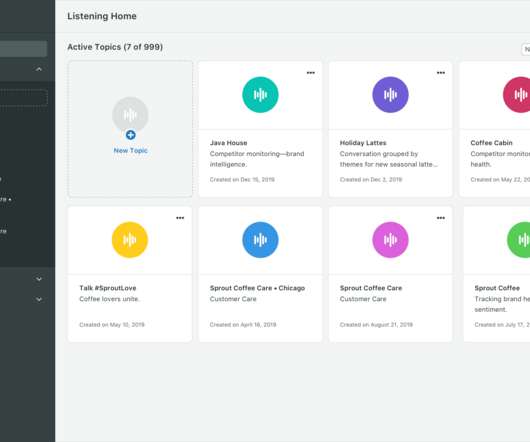Open the green Sprout Coffee topic icon
This screenshot has height=442, width=530.
(x=519, y=240)
